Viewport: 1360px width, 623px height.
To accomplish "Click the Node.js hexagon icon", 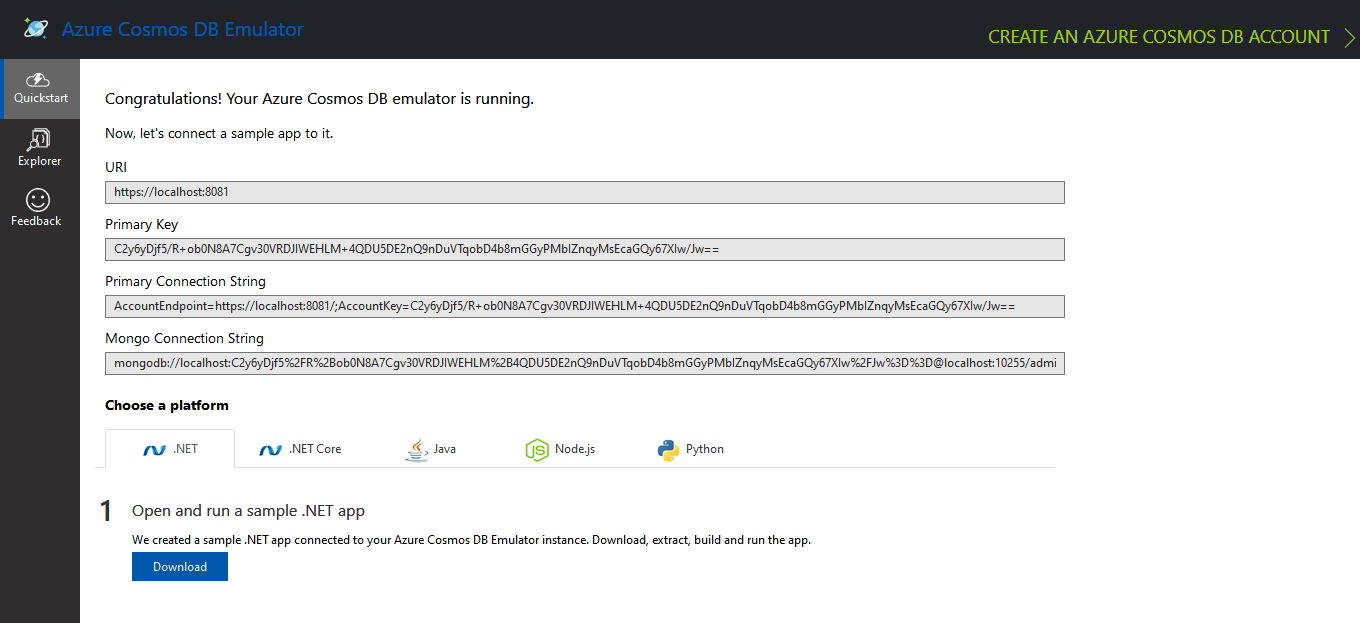I will tap(537, 450).
